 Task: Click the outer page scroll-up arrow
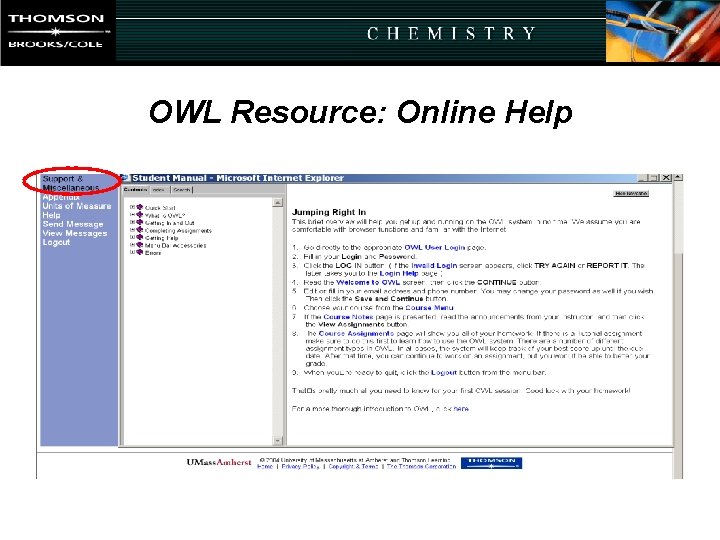click(x=678, y=177)
